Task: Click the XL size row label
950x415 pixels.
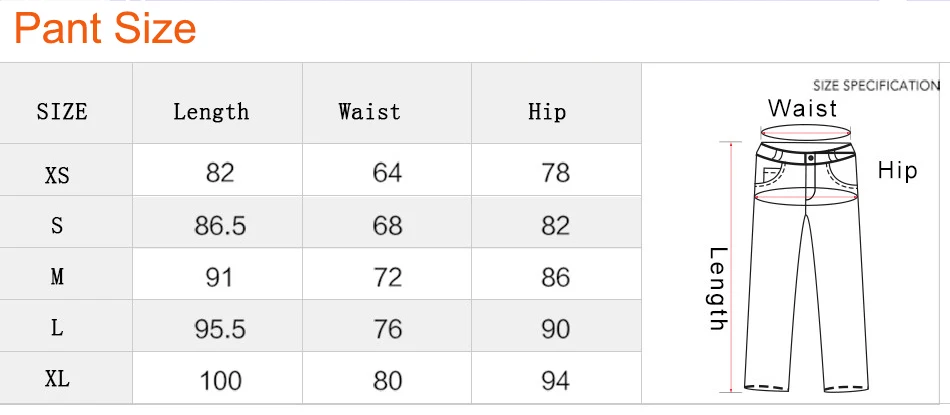Action: pos(57,380)
